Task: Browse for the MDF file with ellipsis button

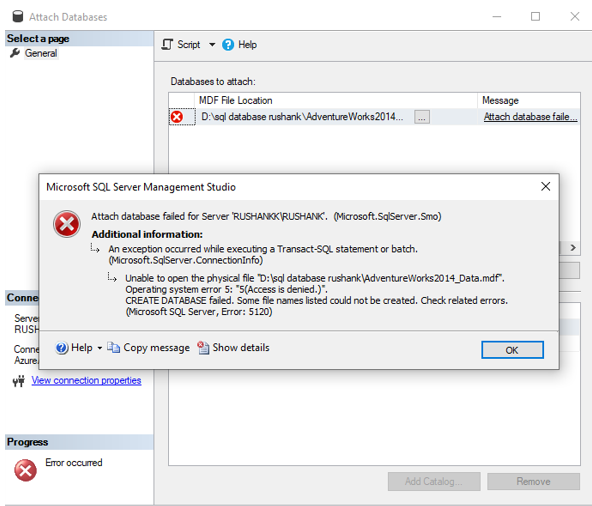Action: 422,117
